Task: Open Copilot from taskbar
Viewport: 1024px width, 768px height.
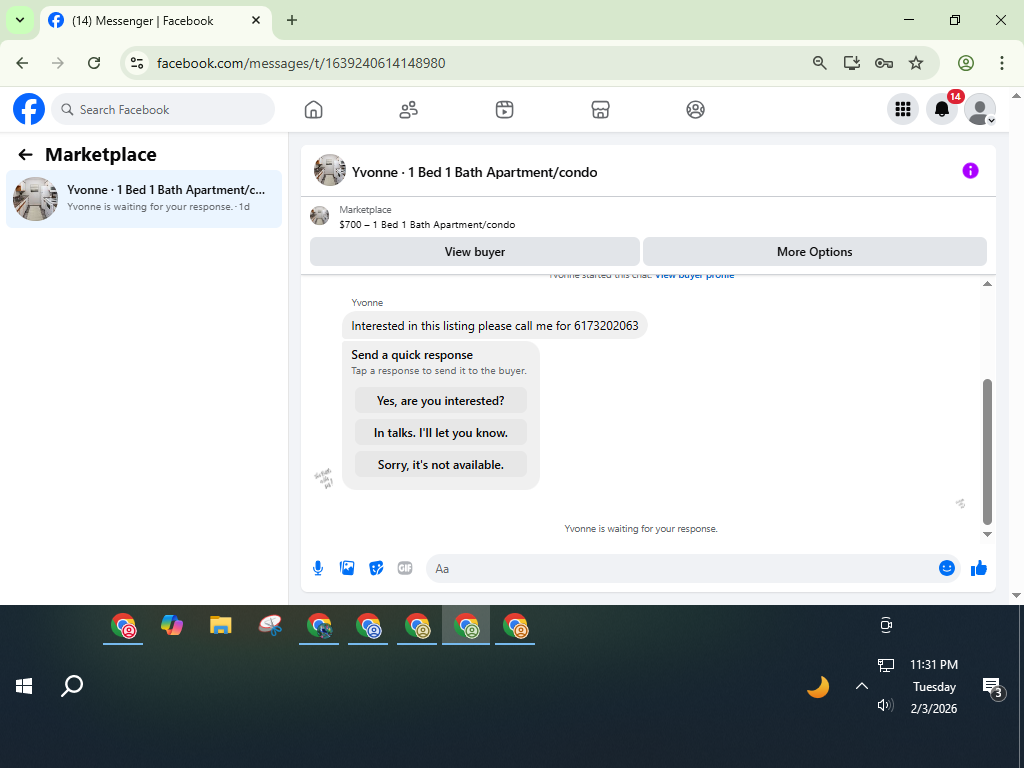Action: (172, 626)
